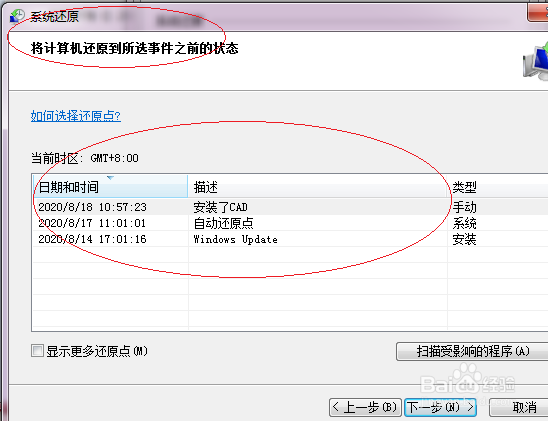Click the System Restore title bar icon
Screen dimensions: 548x421
pos(17,16)
